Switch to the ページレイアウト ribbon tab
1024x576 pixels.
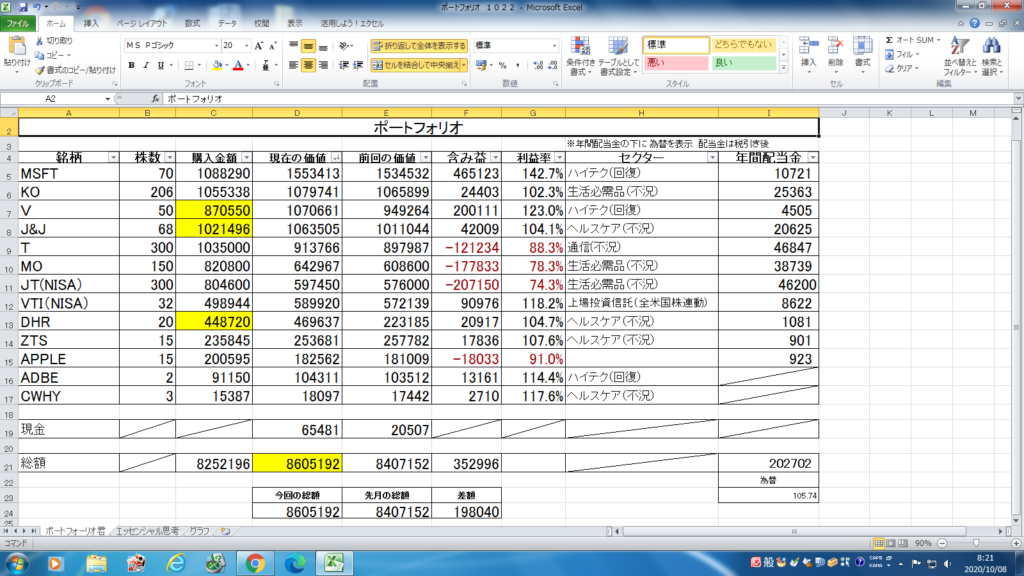tap(142, 24)
